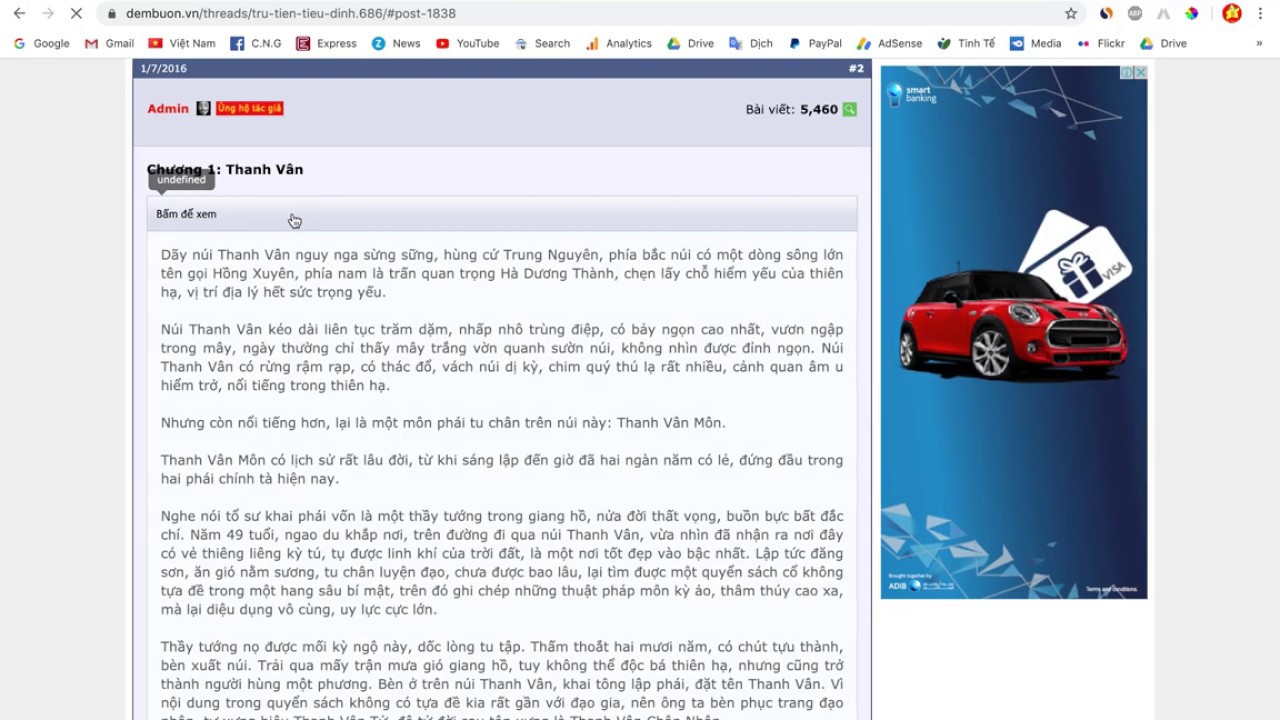Click the address bar URL field
The width and height of the screenshot is (1280, 720).
(580, 14)
